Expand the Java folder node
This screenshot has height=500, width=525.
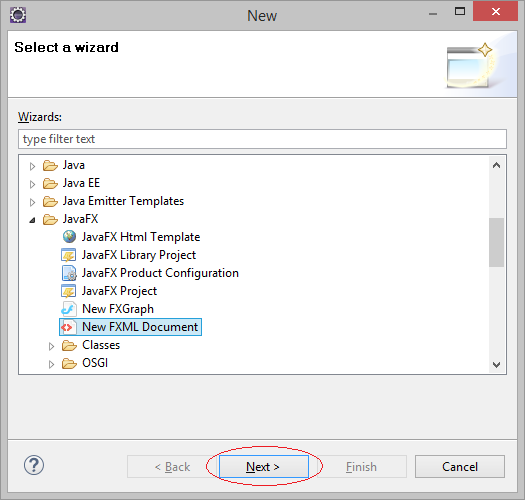pyautogui.click(x=32, y=166)
